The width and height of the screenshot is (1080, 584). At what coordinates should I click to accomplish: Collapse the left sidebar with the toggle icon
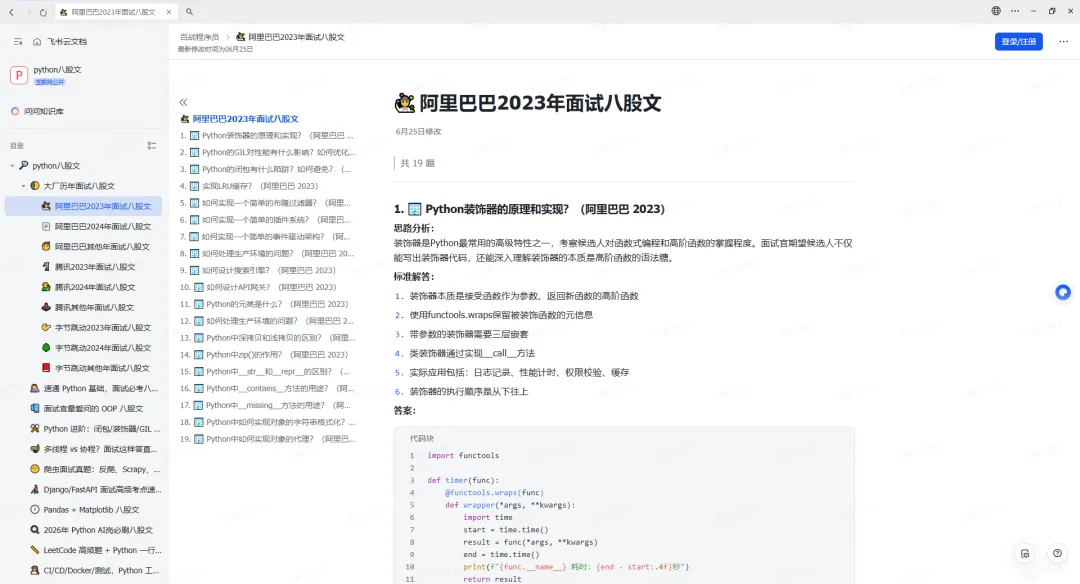[x=18, y=42]
